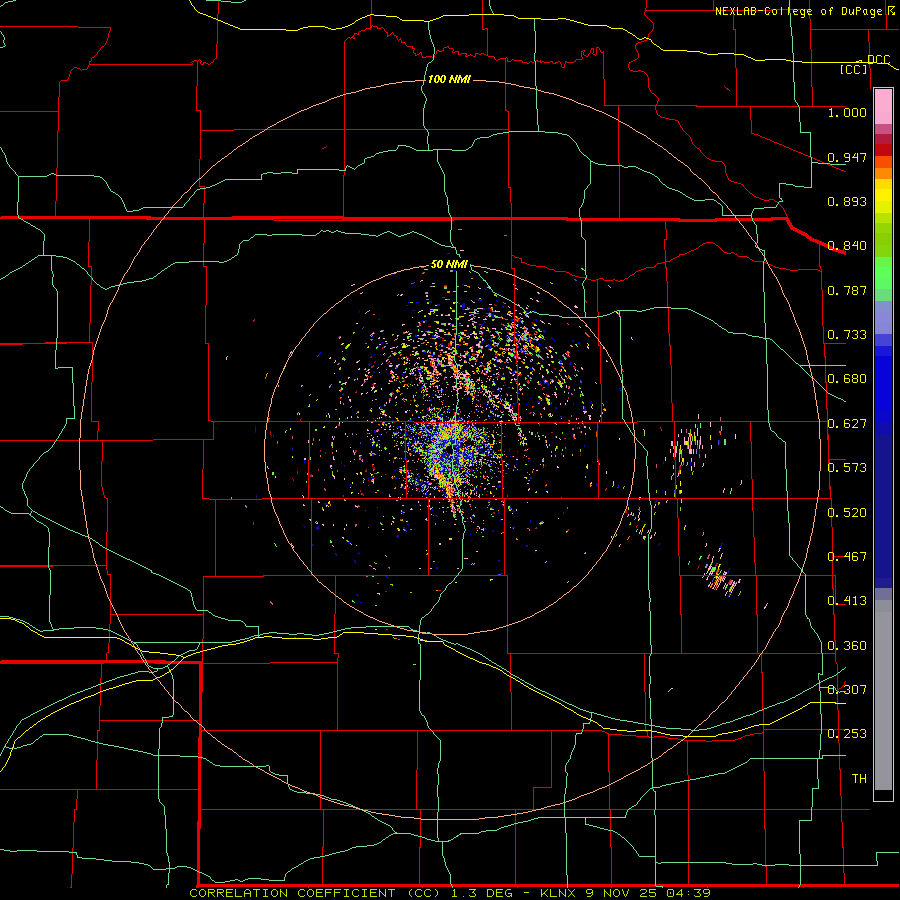Viewport: 900px width, 900px height.
Task: Click the CORRELATION COEFFICIENT (CC) caption text
Action: [x=315, y=893]
